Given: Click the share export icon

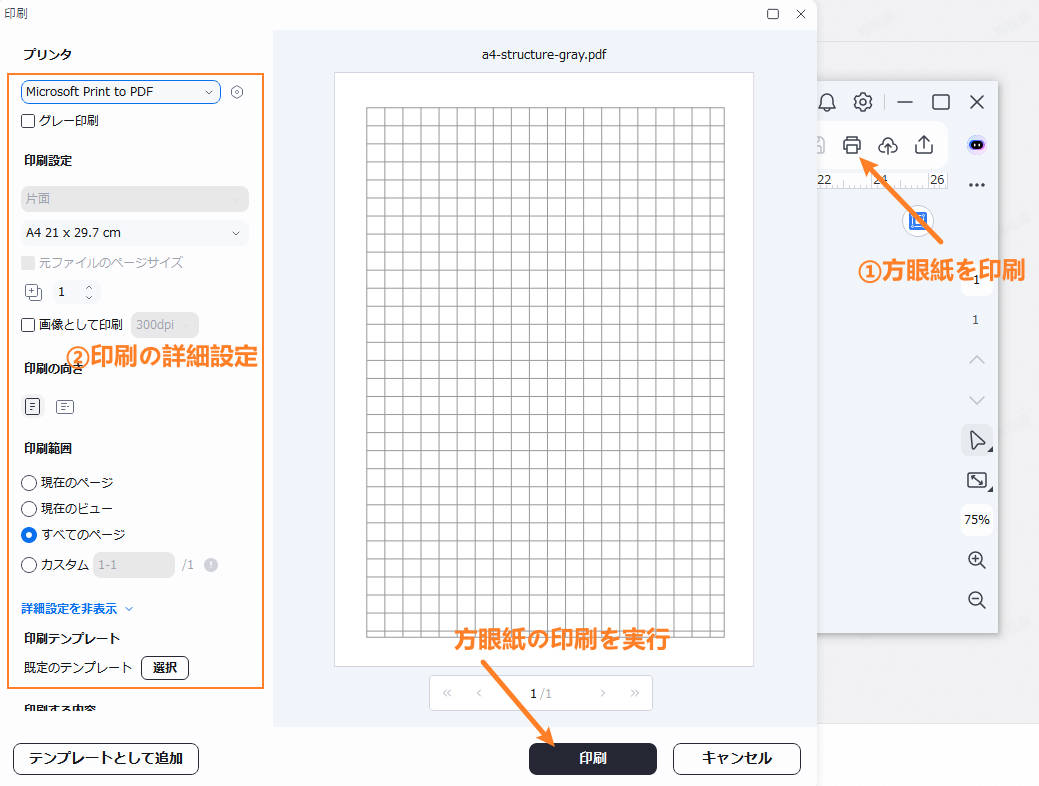Looking at the screenshot, I should click(x=924, y=145).
